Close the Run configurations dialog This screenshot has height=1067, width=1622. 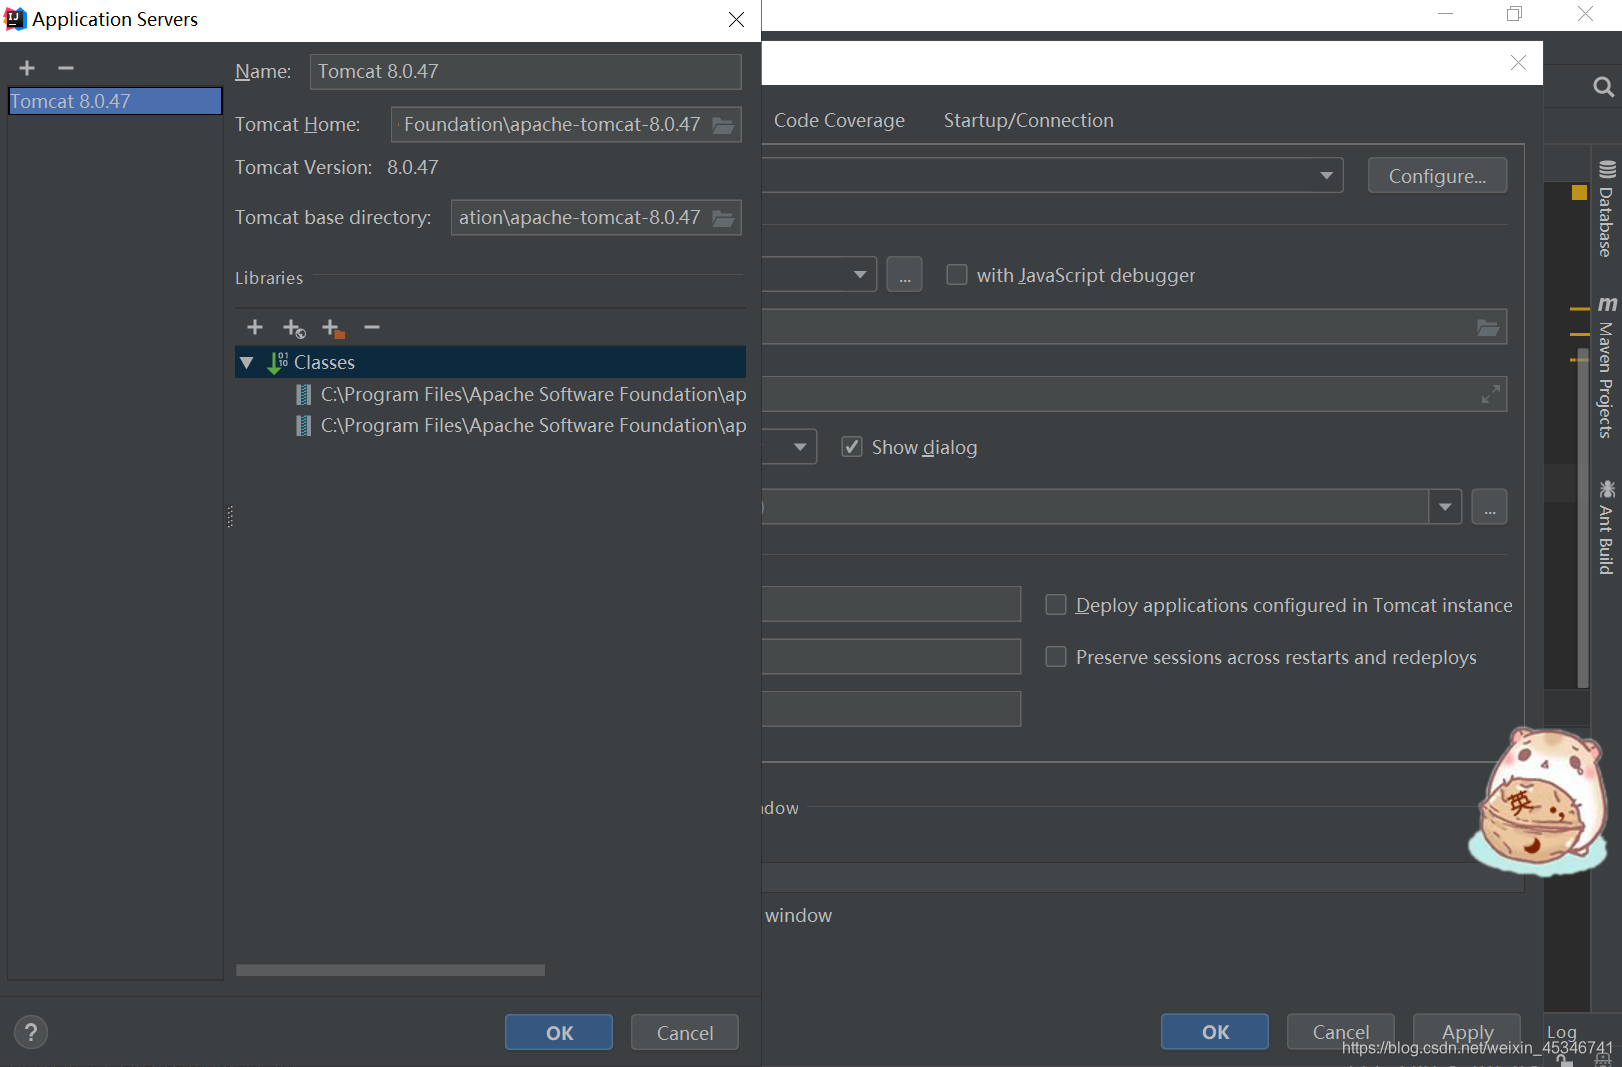pyautogui.click(x=1518, y=62)
